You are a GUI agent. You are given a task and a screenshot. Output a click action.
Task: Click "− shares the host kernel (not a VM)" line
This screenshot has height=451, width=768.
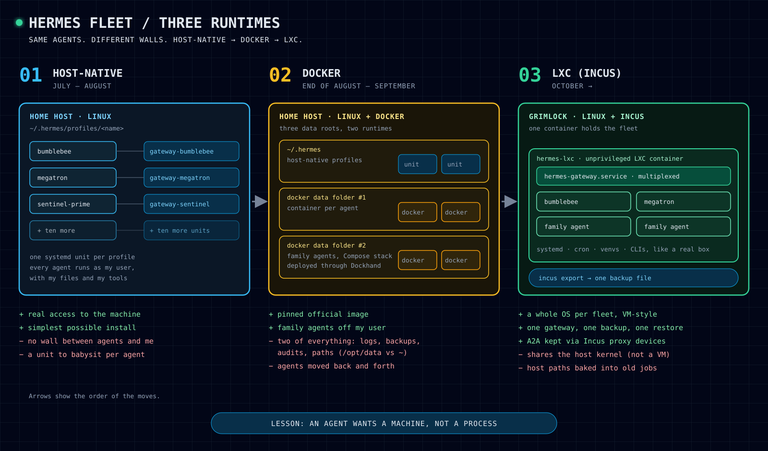[594, 355]
